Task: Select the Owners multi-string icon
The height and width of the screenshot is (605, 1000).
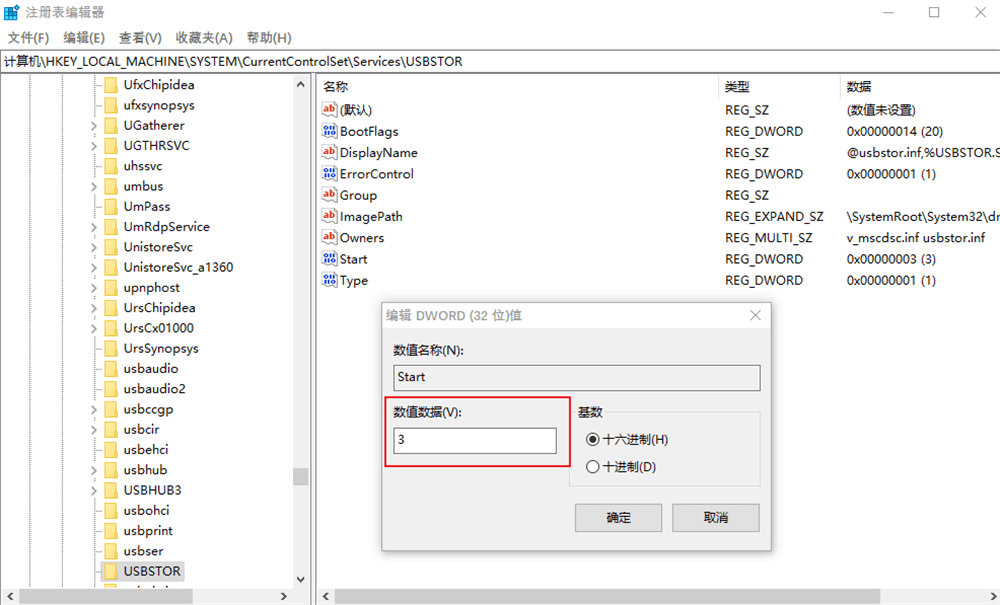Action: click(x=330, y=237)
